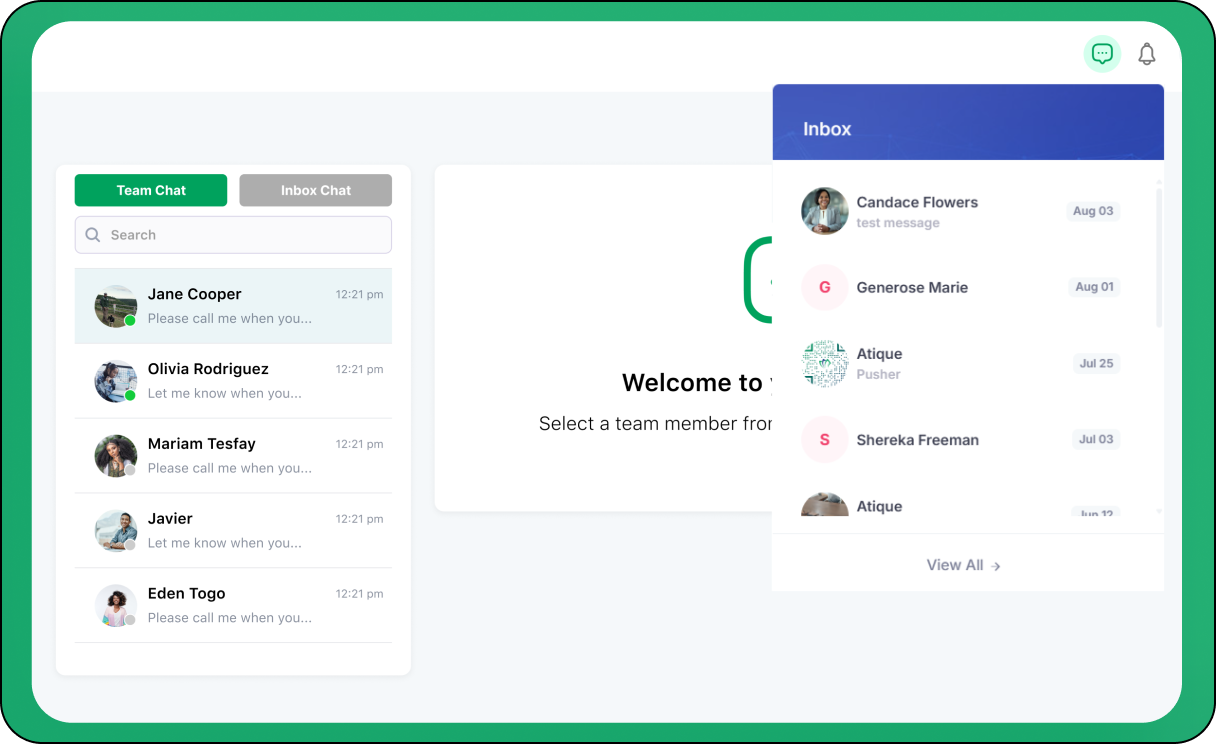Click the Inbox panel header title
The image size is (1216, 744).
pos(827,129)
